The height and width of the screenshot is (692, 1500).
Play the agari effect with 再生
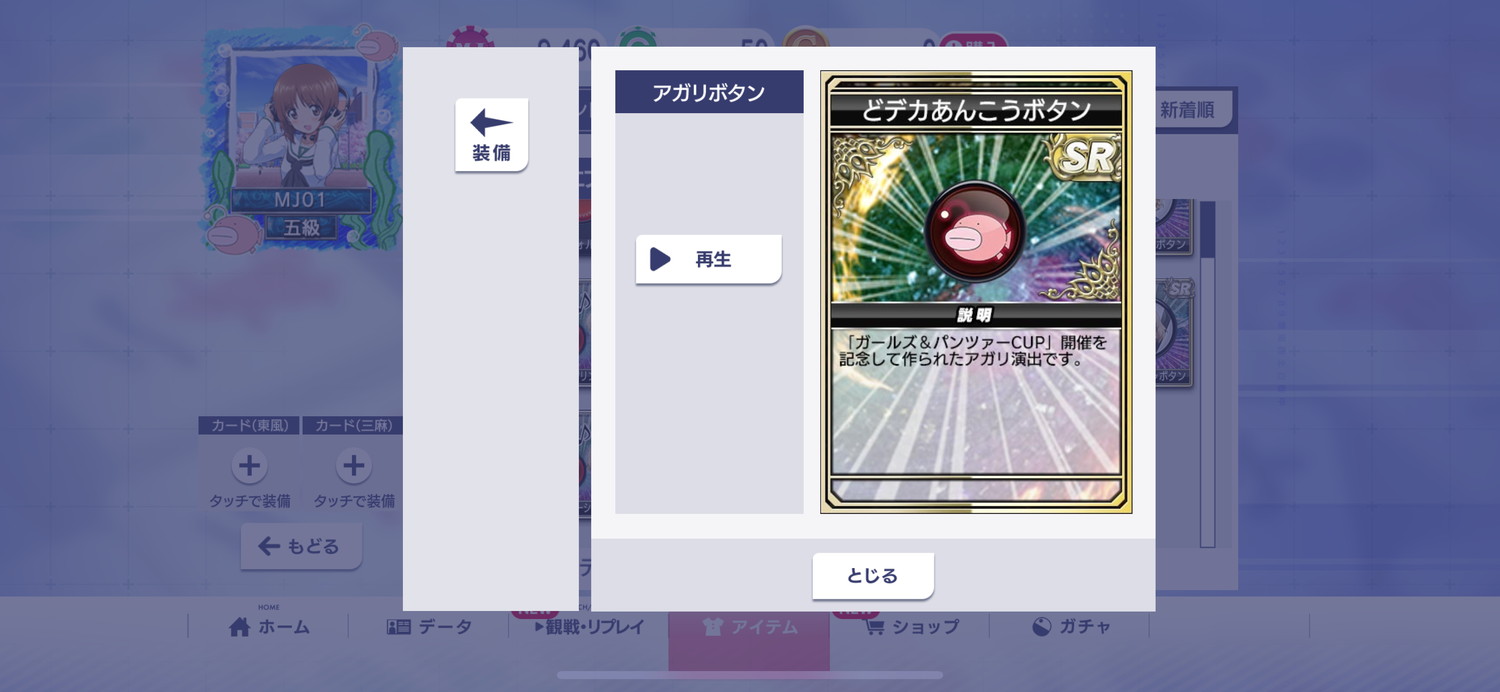708,259
